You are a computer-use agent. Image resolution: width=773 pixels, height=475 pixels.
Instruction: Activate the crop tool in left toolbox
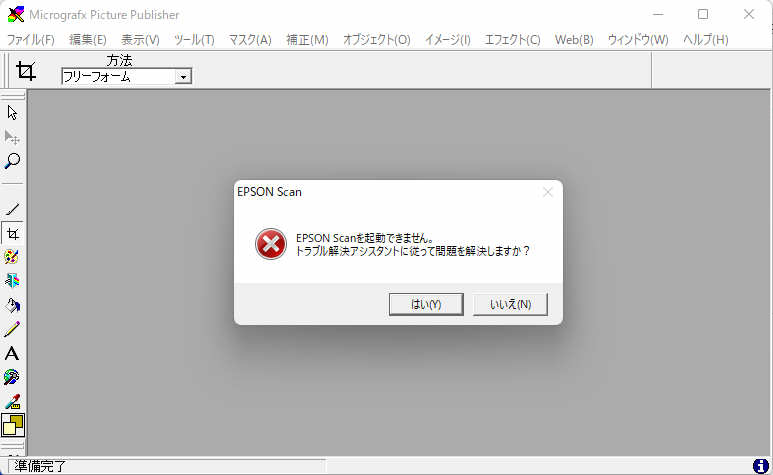point(12,234)
